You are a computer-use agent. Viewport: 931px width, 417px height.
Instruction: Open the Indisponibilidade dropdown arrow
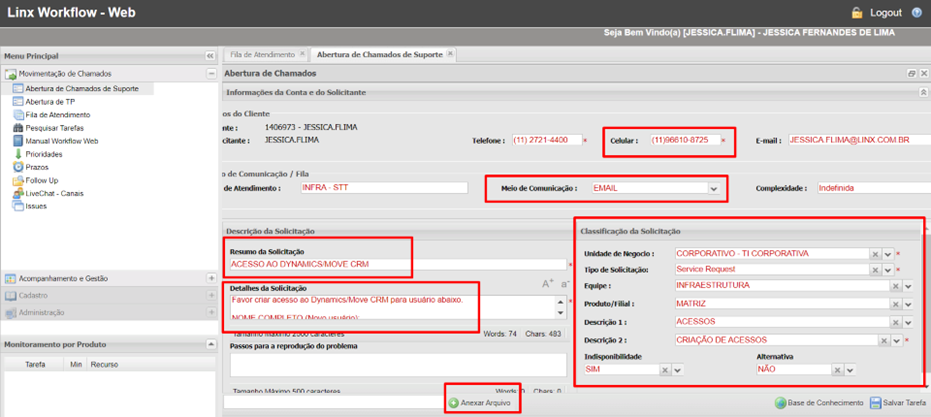pos(678,369)
